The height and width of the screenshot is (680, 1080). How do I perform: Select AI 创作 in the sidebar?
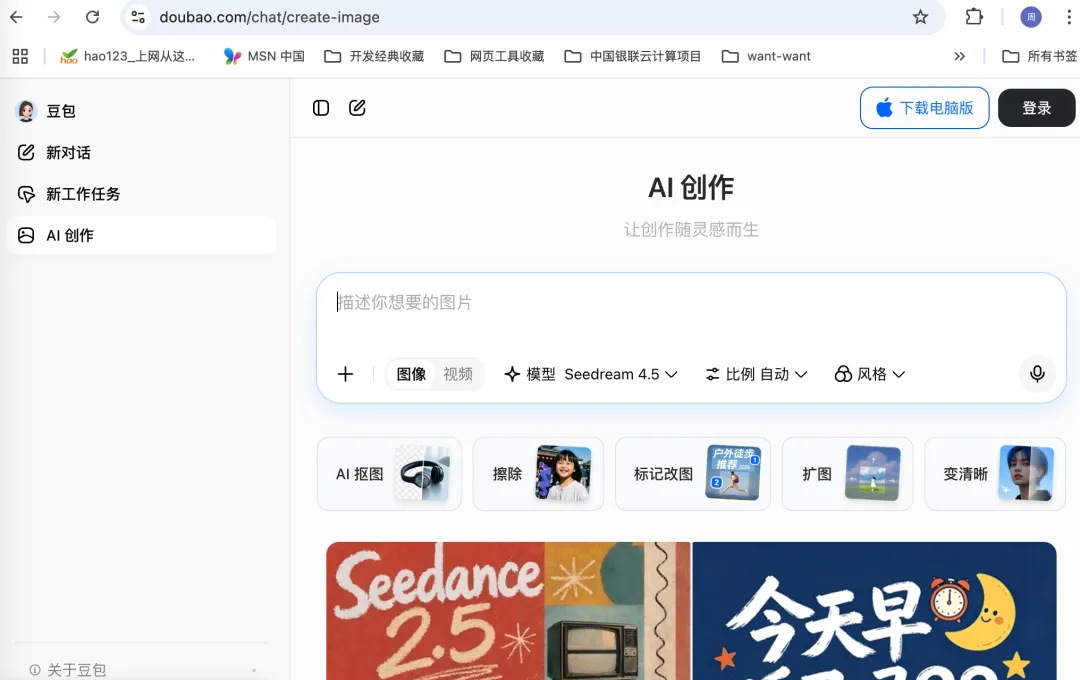(141, 236)
